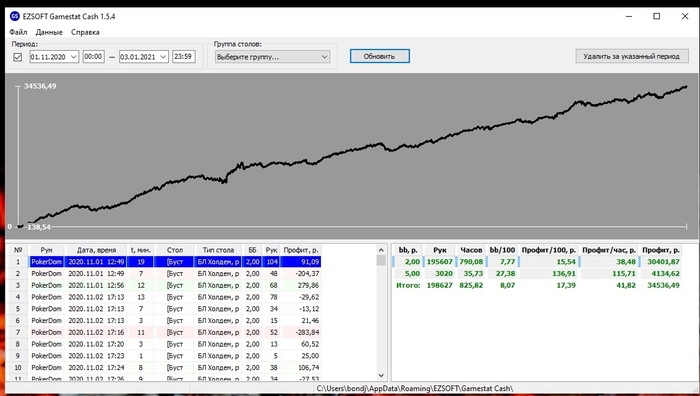Select session row 4 with profit -29,62
The height and width of the screenshot is (396, 700).
click(164, 297)
